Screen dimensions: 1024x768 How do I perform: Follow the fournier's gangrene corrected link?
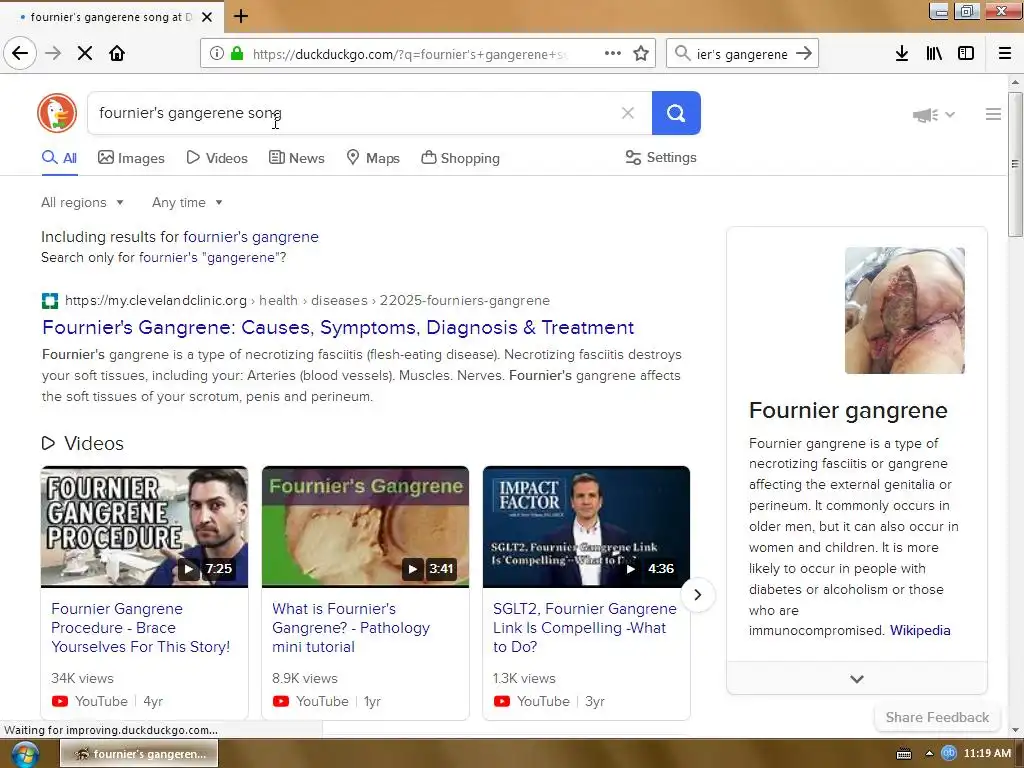coord(251,236)
